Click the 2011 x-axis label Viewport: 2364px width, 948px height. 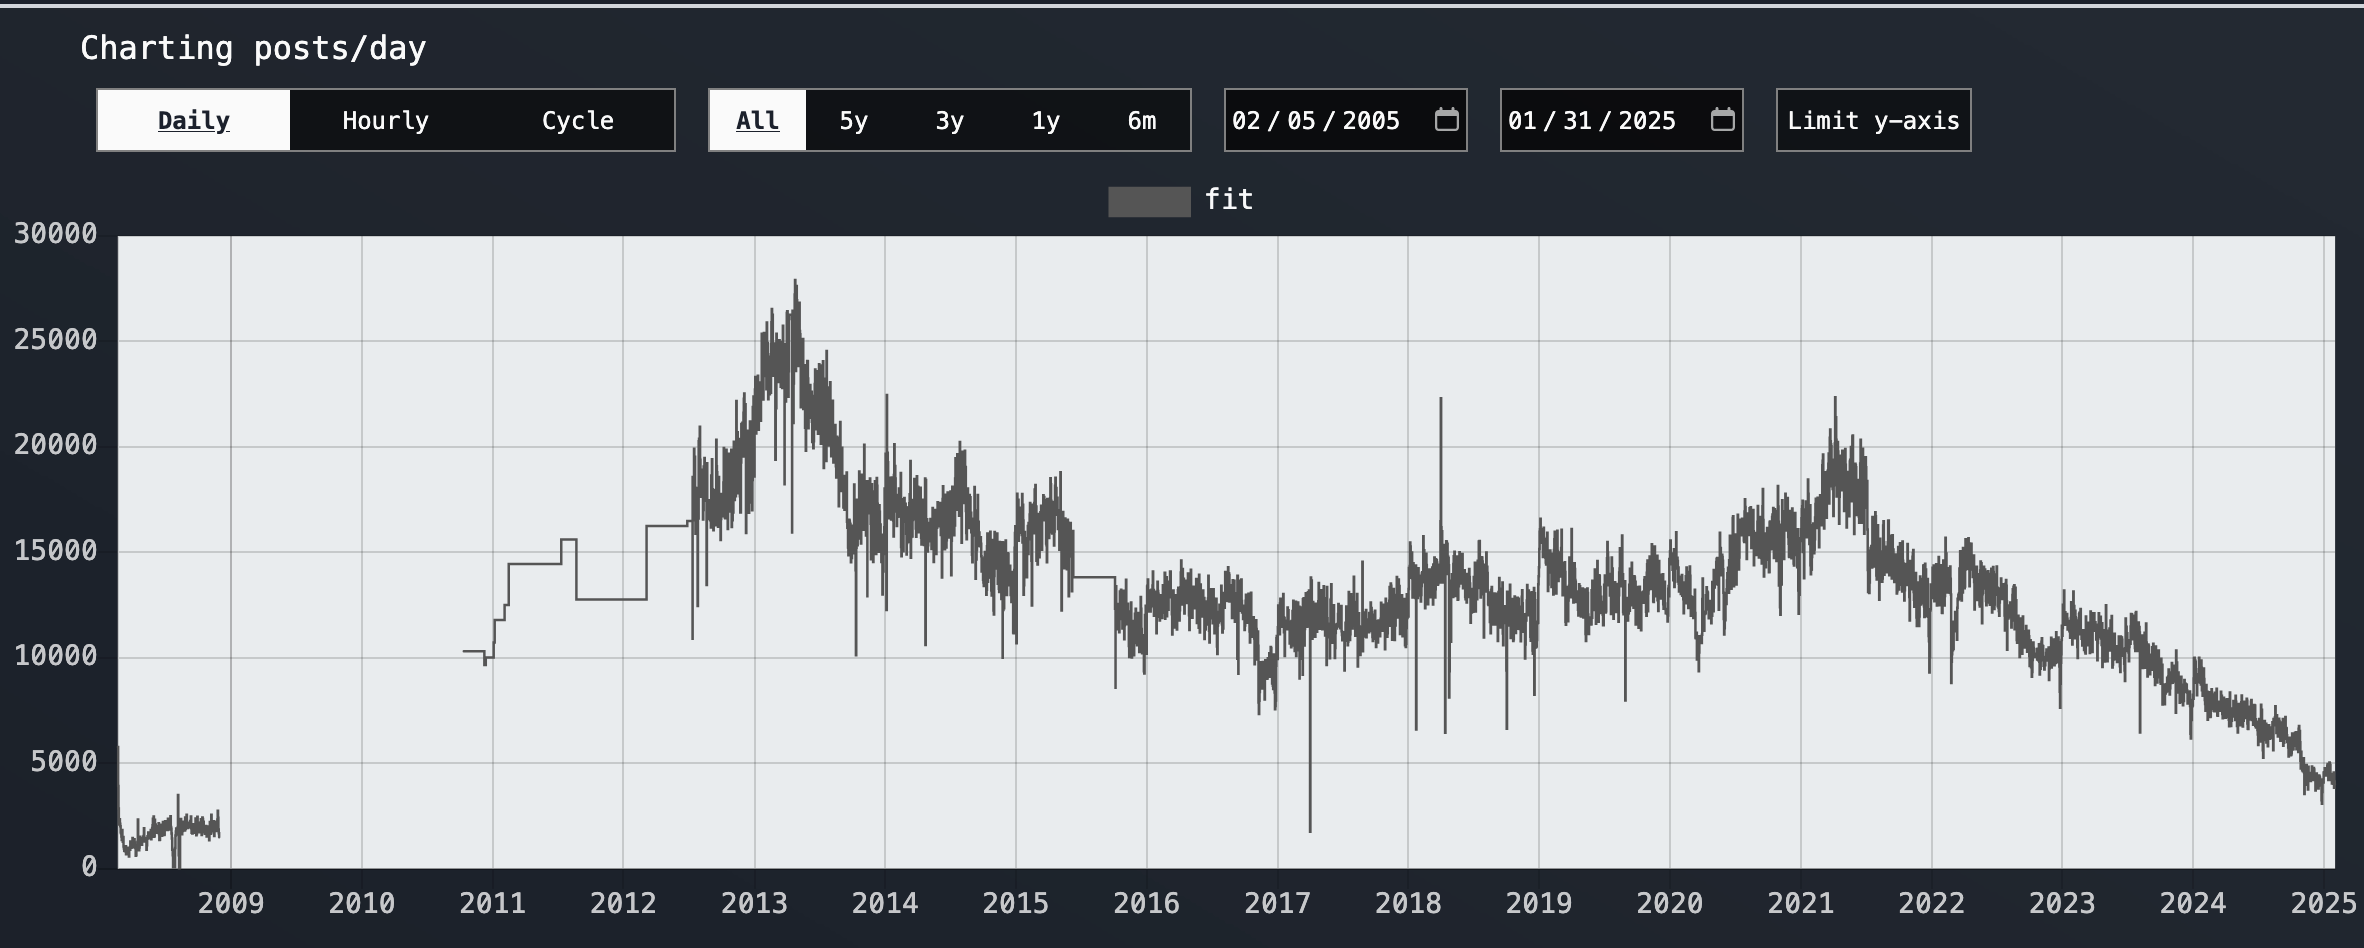tap(492, 904)
